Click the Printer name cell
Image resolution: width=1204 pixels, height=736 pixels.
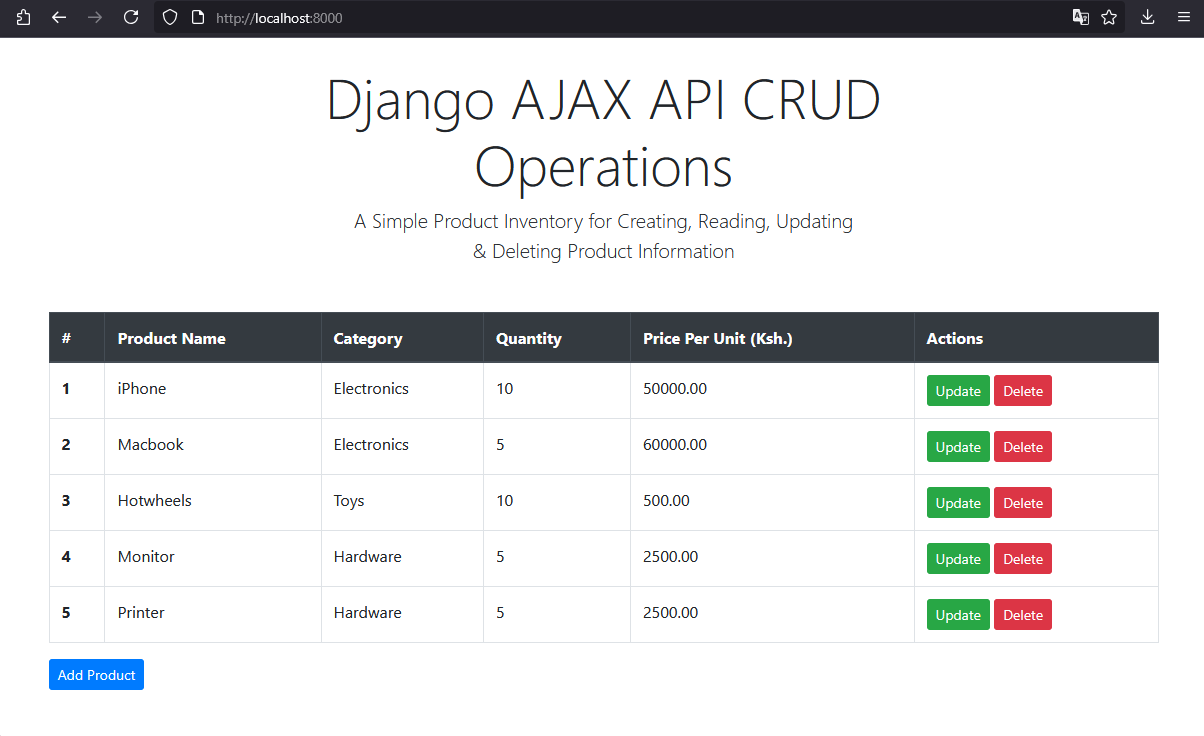[213, 615]
